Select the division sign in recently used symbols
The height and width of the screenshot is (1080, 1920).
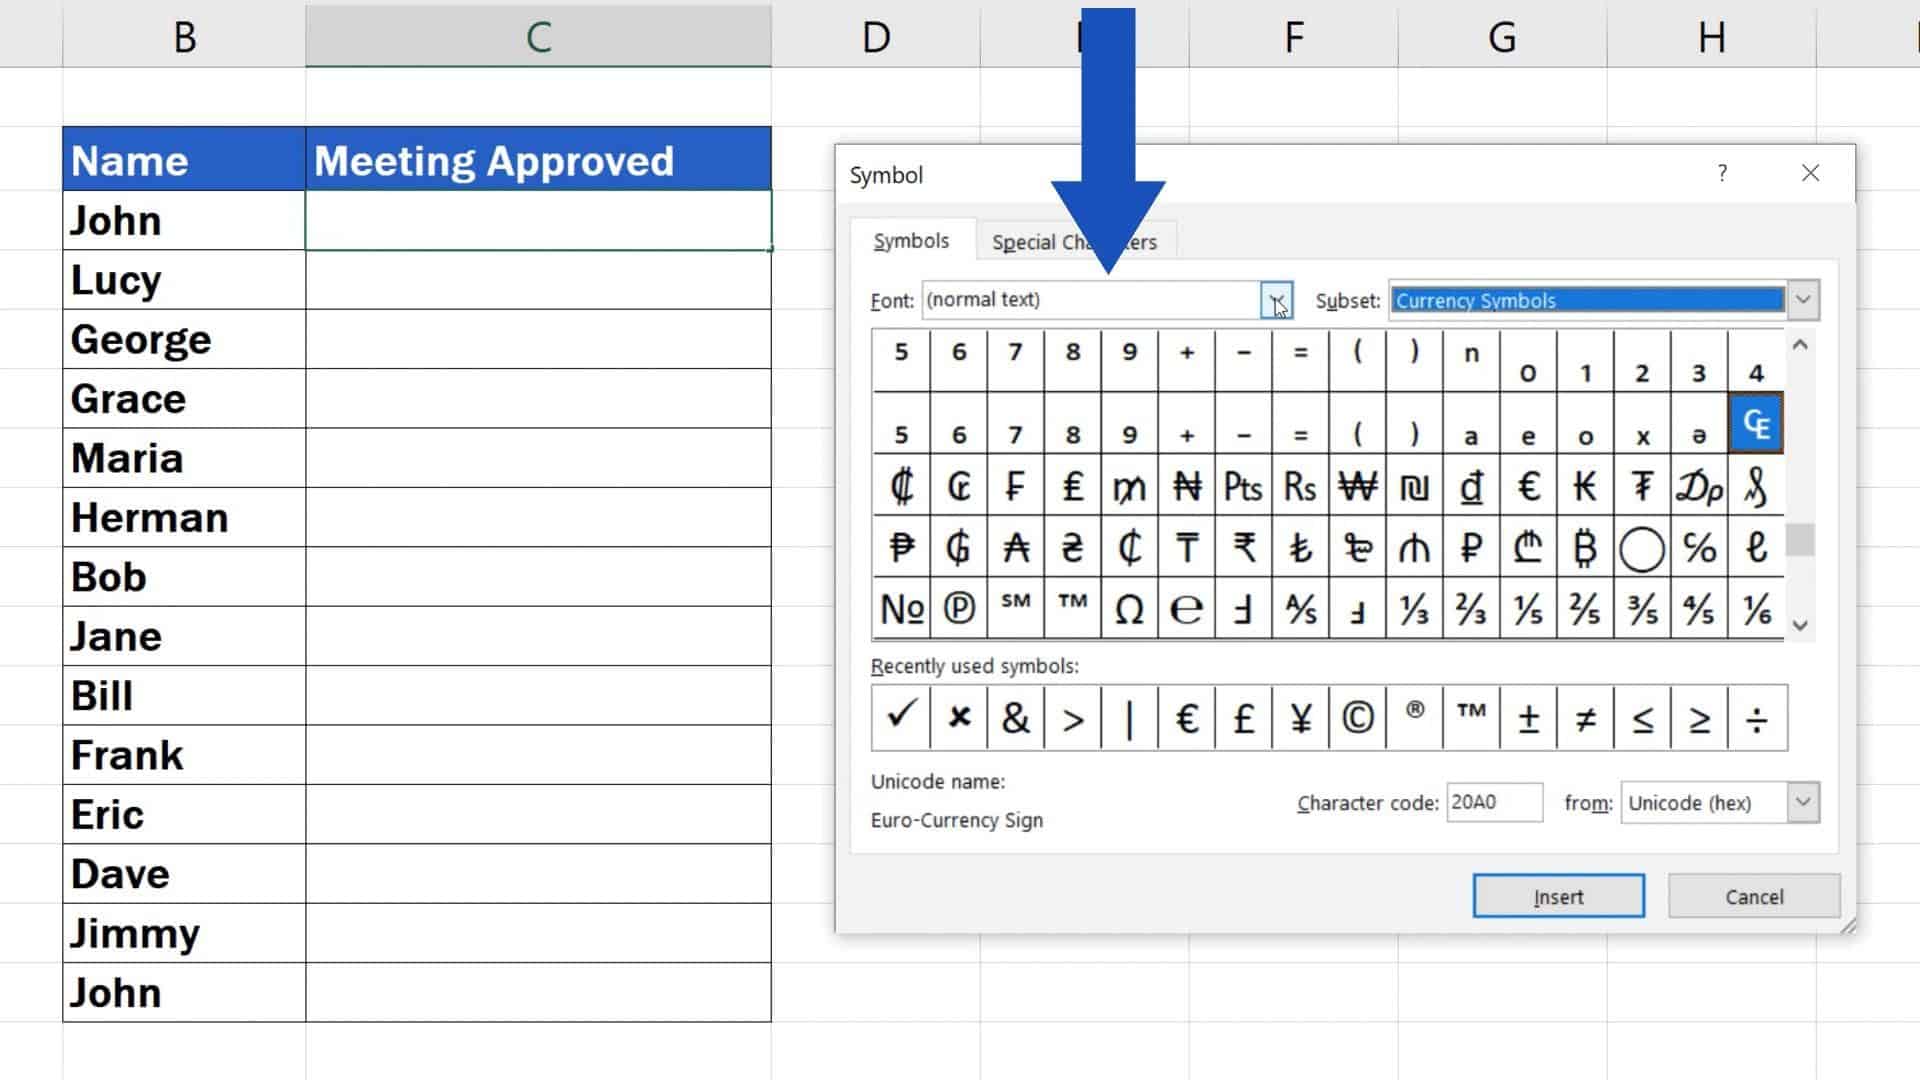coord(1756,716)
